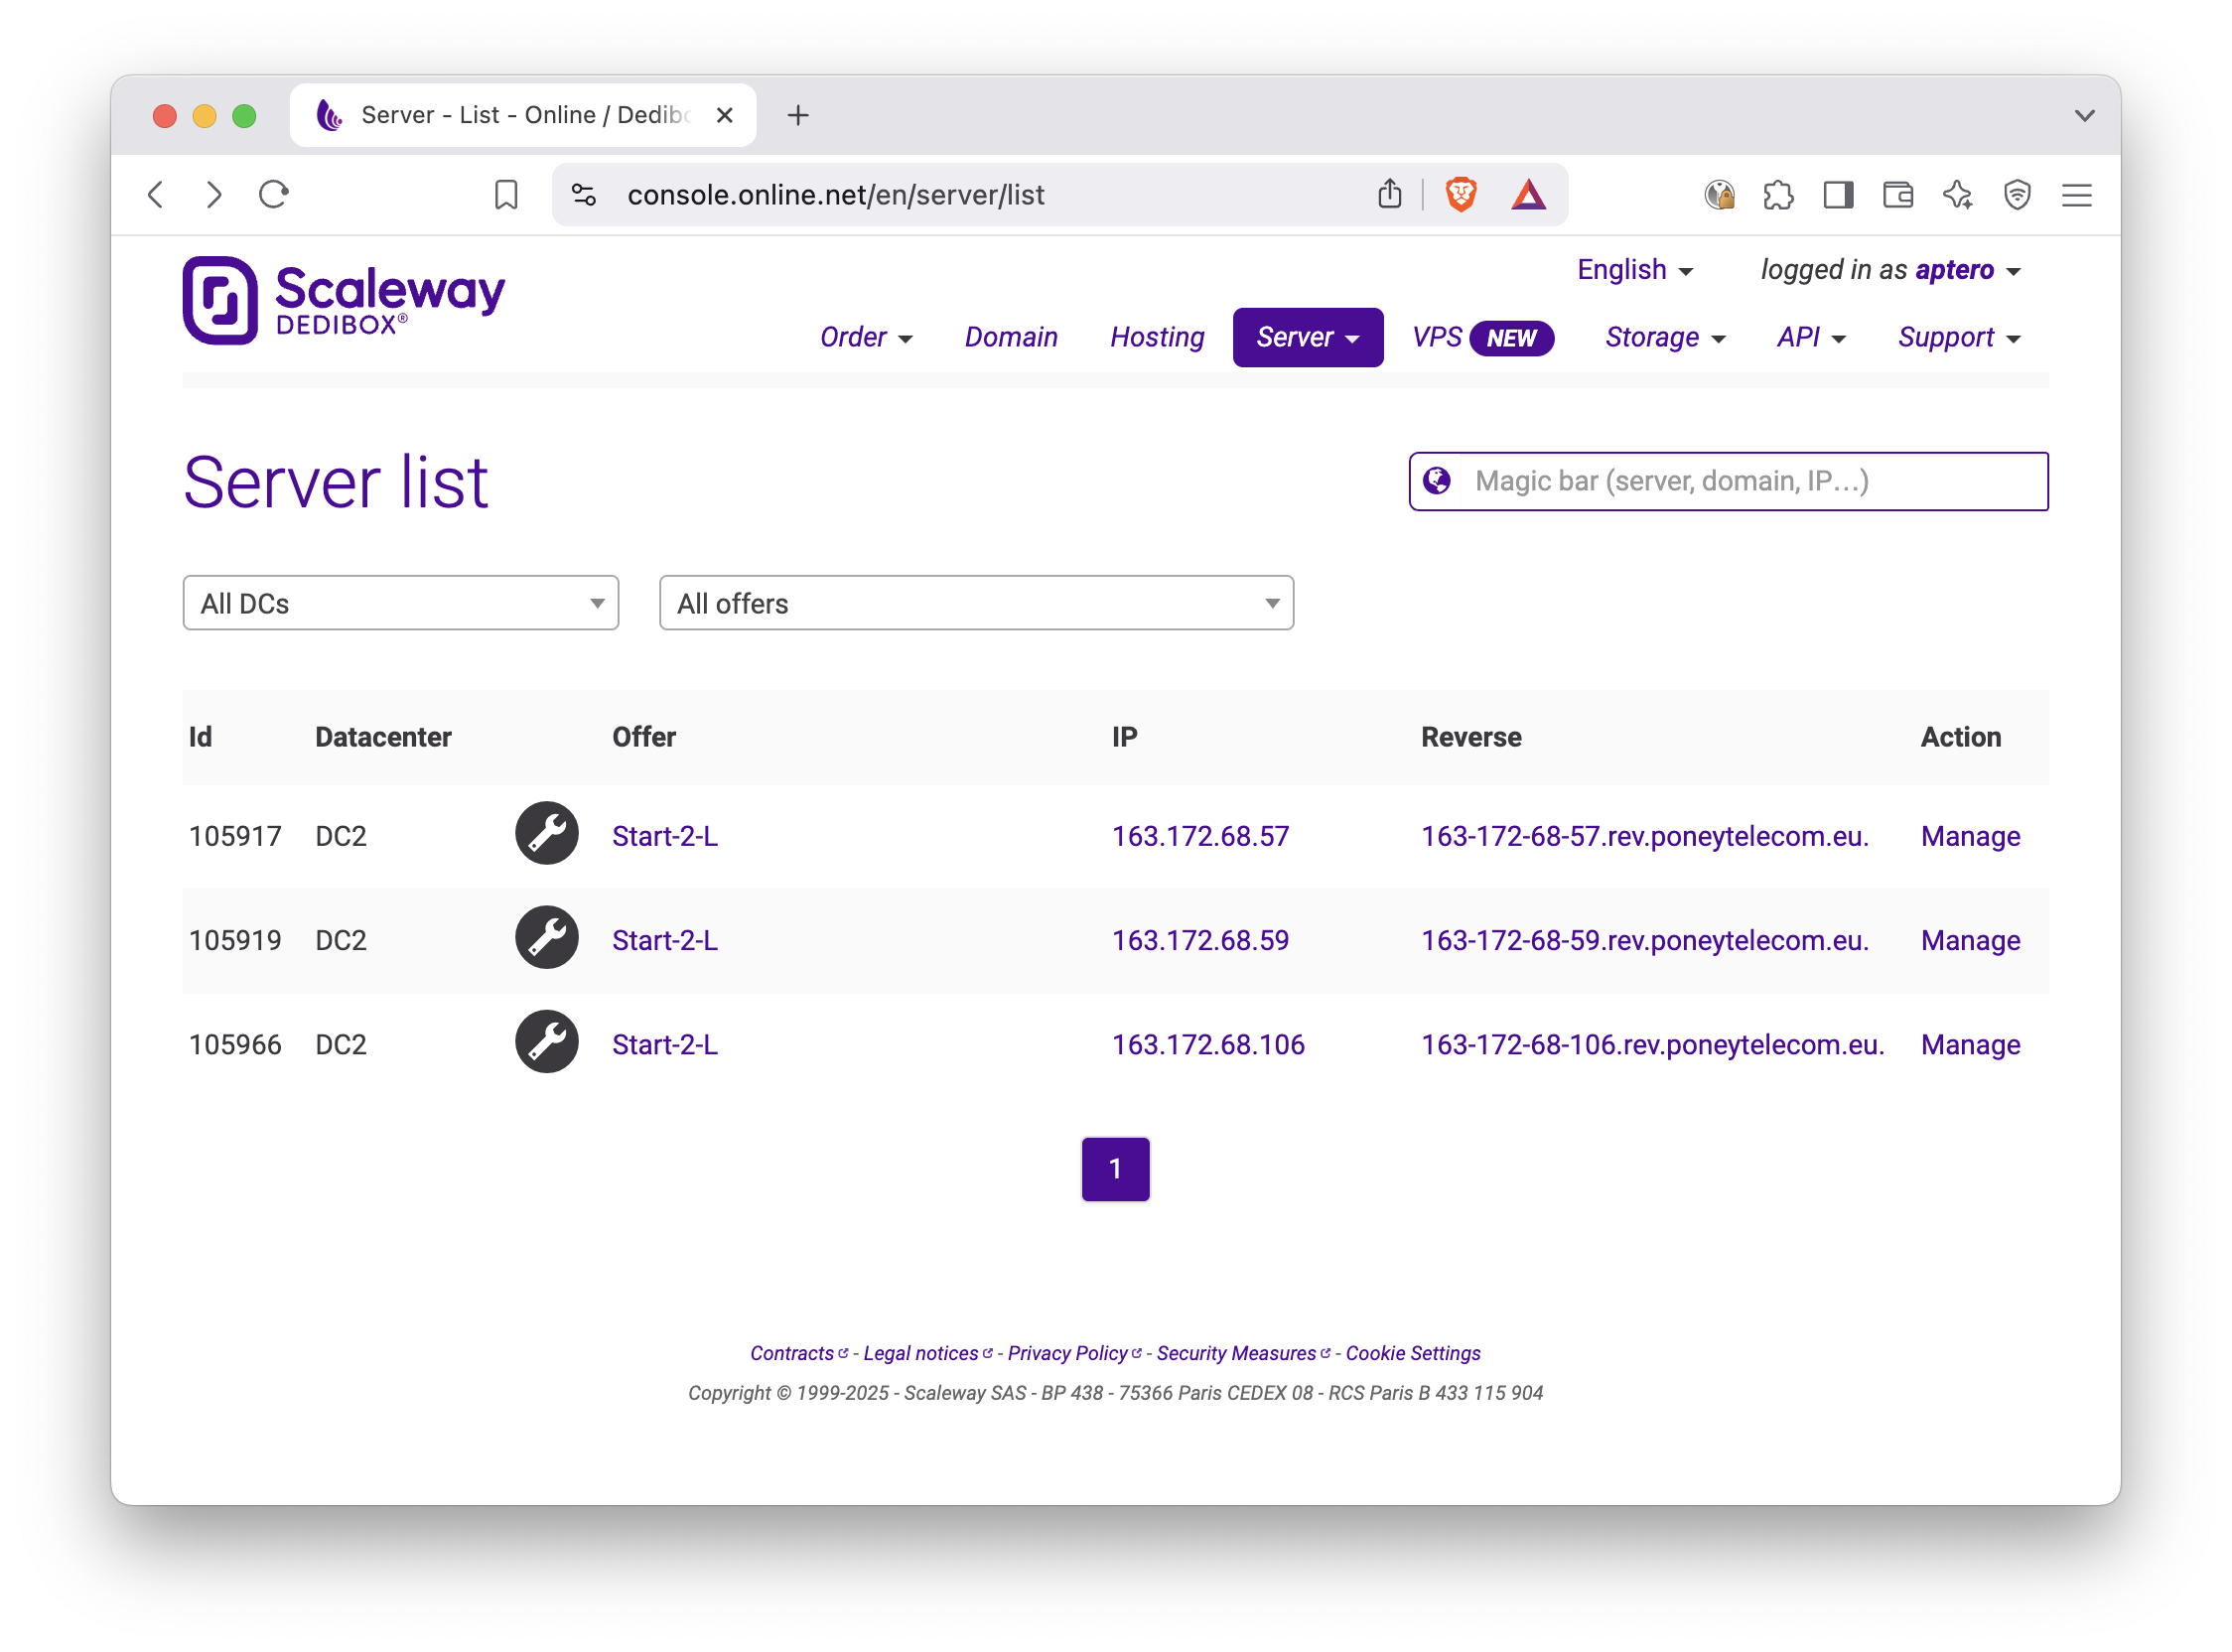Screen dimensions: 2232x1652
Task: Click Manage for server 105919
Action: click(x=1969, y=940)
